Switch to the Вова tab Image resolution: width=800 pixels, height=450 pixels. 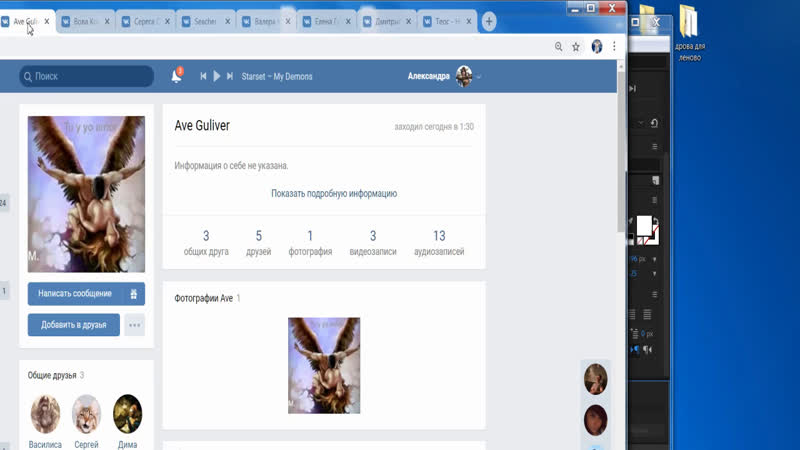pos(85,21)
